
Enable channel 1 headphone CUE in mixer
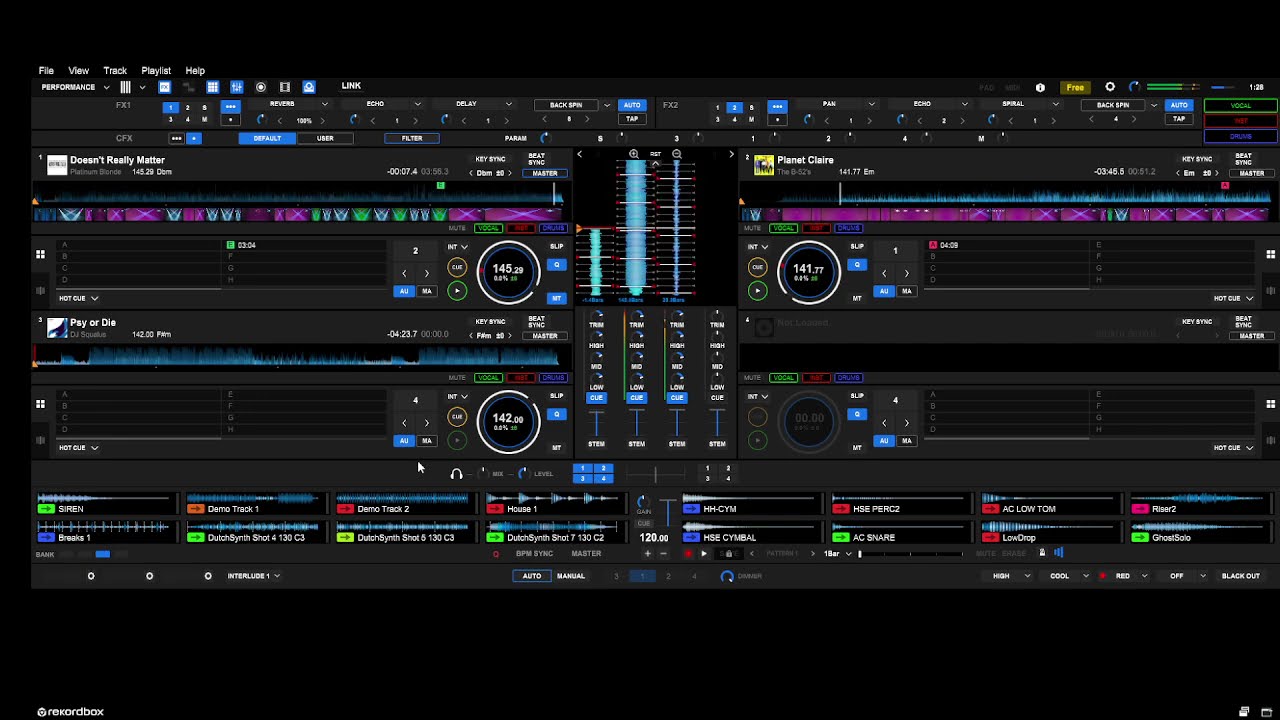pyautogui.click(x=596, y=398)
